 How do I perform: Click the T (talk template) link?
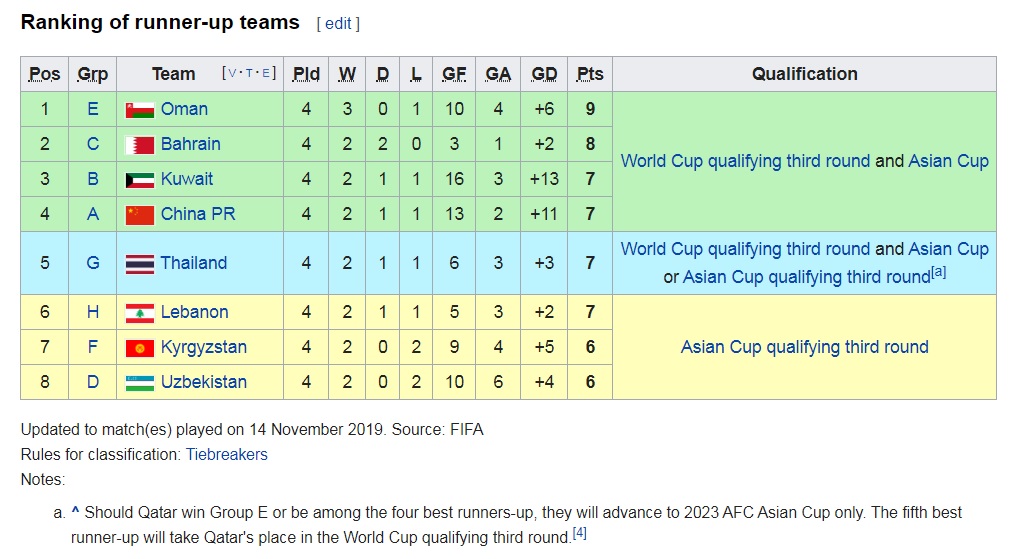249,73
